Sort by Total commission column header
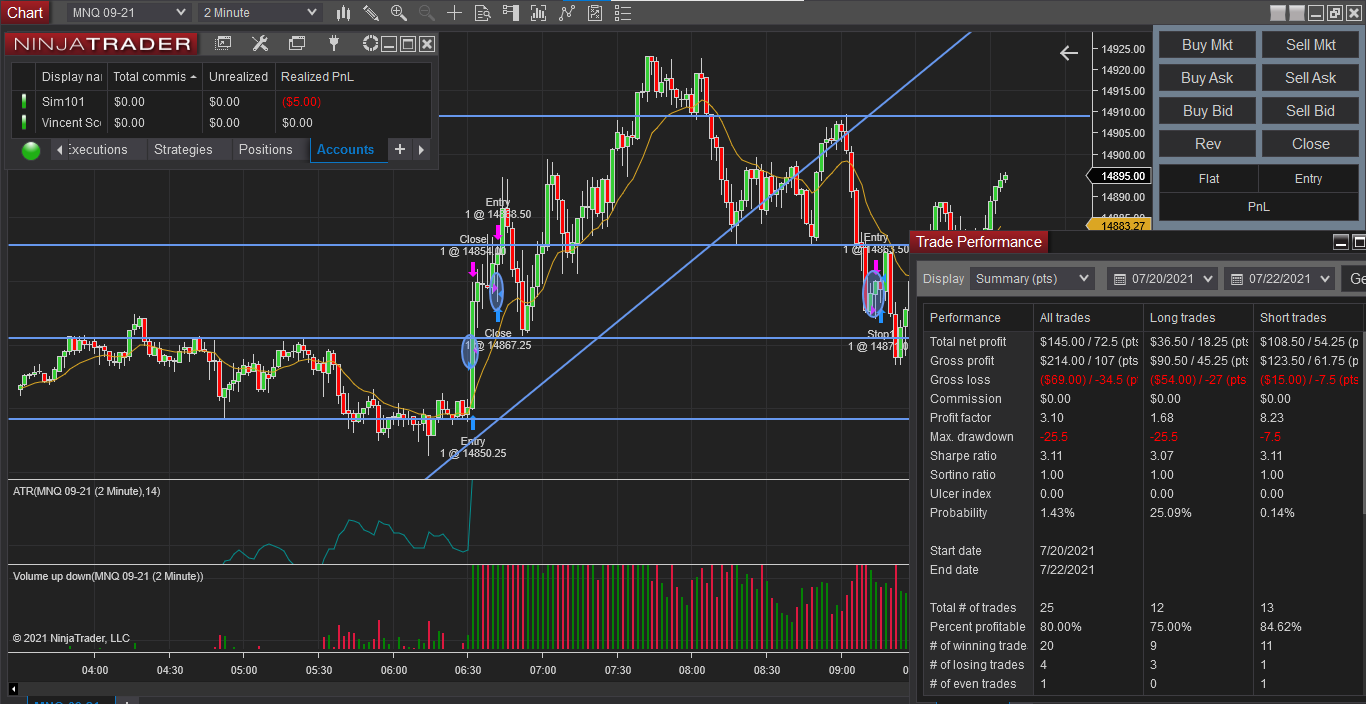The width and height of the screenshot is (1366, 704). 153,77
